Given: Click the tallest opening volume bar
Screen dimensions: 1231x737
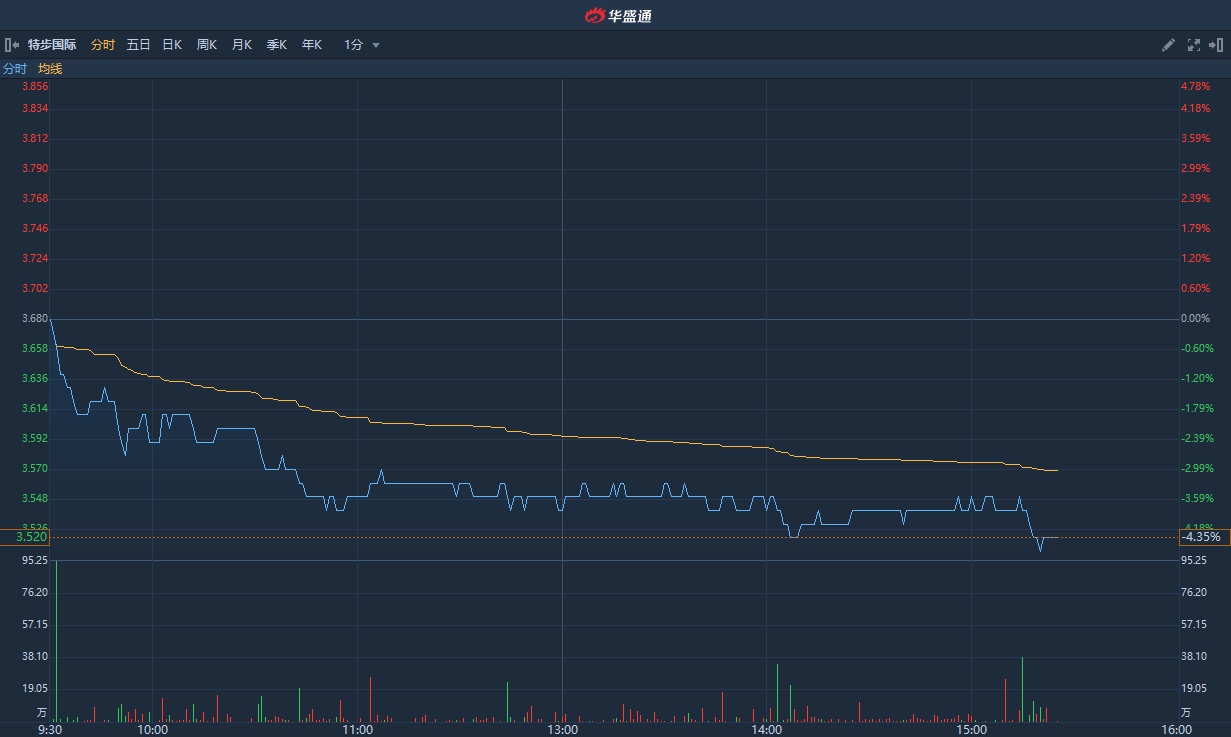Looking at the screenshot, I should (x=56, y=640).
